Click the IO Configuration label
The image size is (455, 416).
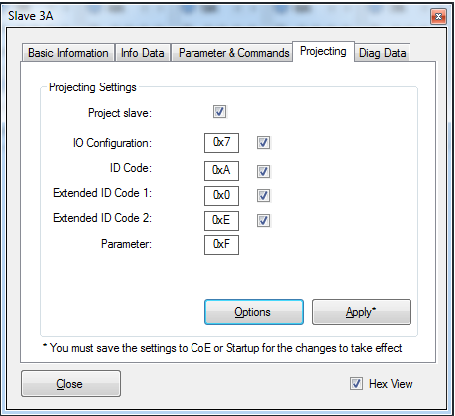click(x=112, y=143)
